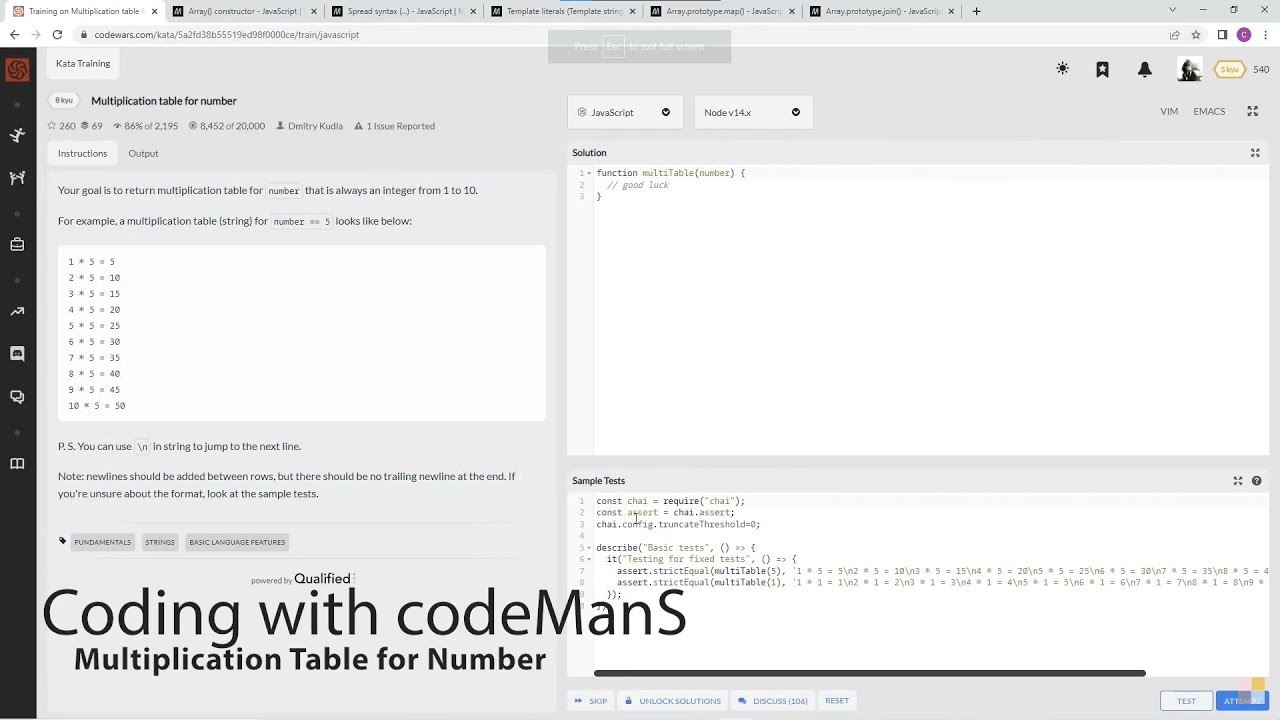Reload the current page

tap(57, 34)
